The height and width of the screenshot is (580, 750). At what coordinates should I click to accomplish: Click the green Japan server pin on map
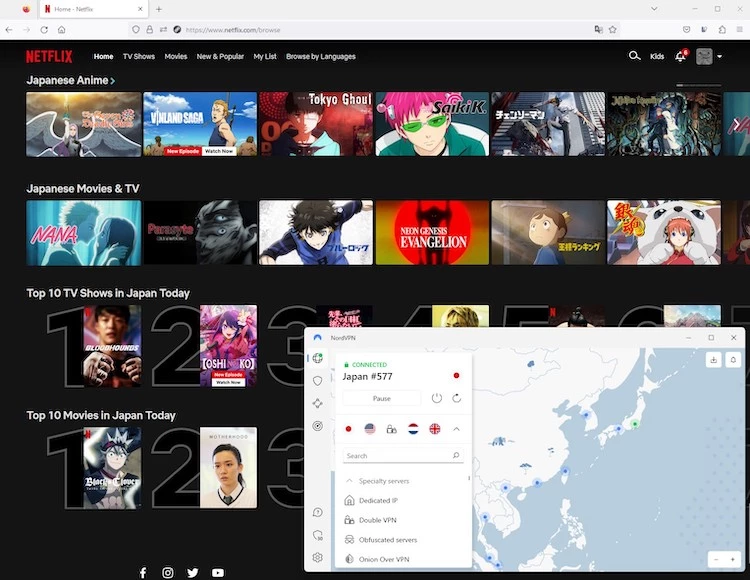(x=635, y=424)
